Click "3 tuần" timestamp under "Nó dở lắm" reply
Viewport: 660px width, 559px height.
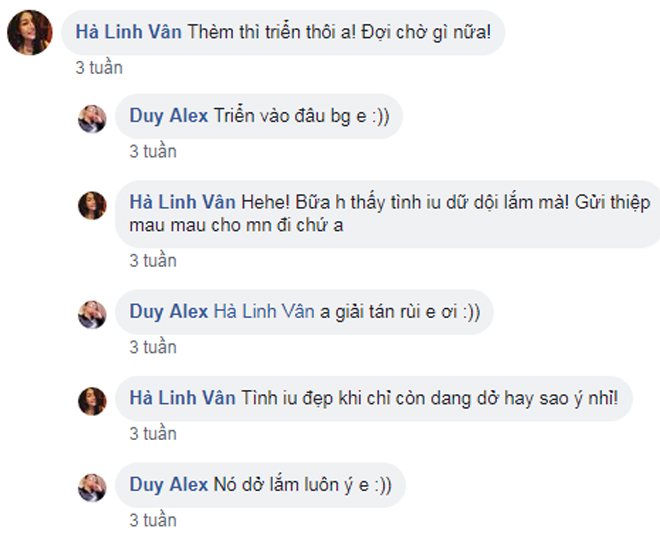click(x=152, y=521)
